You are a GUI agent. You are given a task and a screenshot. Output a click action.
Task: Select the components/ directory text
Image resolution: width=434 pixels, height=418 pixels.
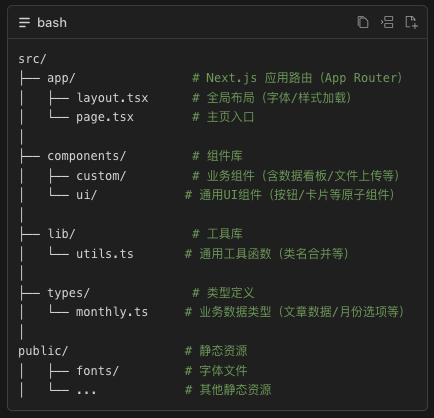coord(87,156)
